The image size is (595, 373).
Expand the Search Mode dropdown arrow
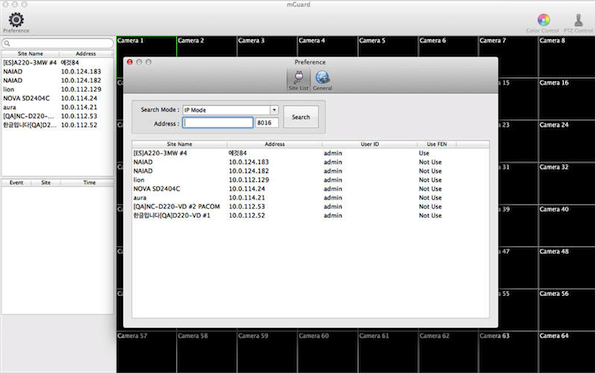[274, 110]
